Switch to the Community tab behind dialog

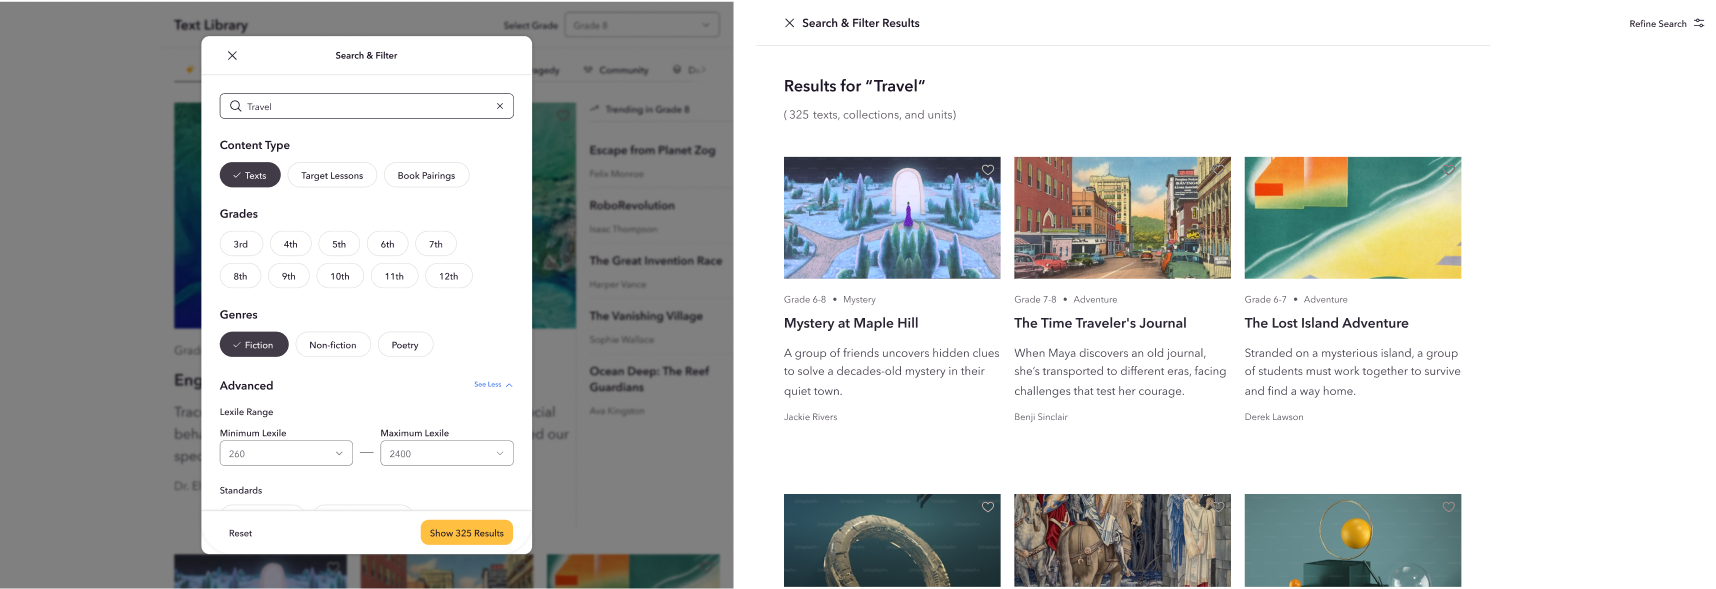pos(617,70)
